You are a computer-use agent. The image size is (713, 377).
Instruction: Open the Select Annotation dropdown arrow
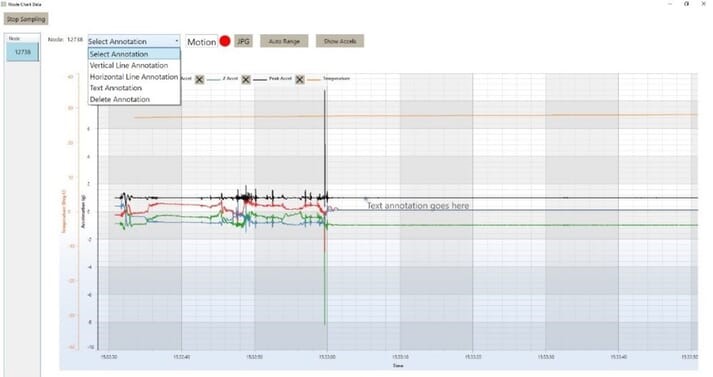[176, 41]
